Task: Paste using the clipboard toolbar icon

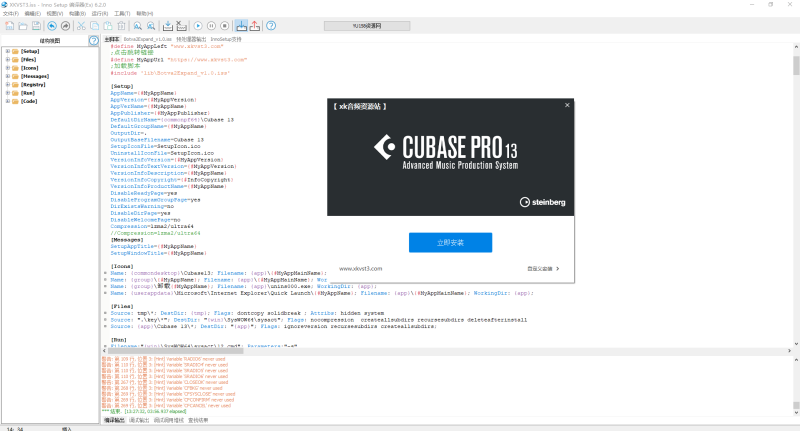Action: [108, 26]
